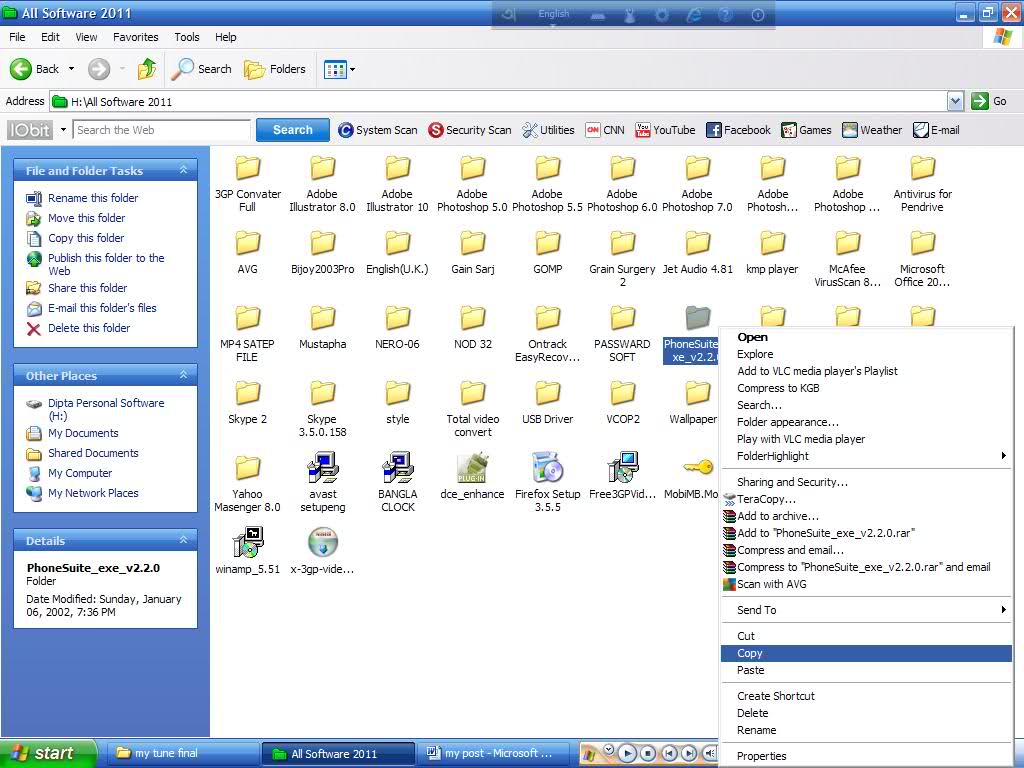Run System Scan from IObit toolbar
1024x768 pixels.
point(377,130)
